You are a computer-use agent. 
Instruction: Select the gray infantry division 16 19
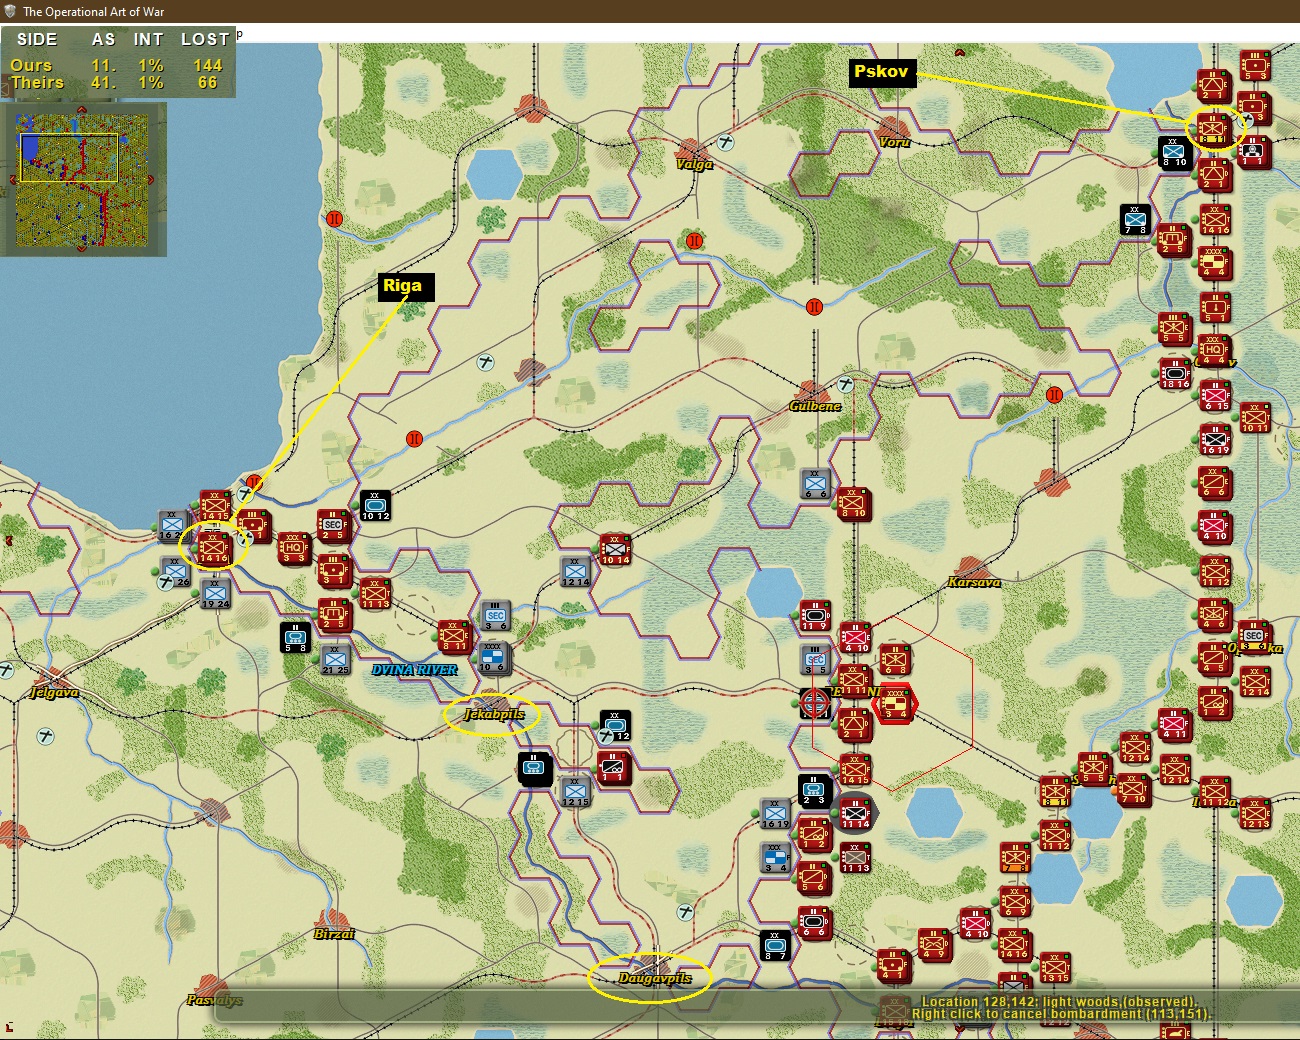click(775, 813)
